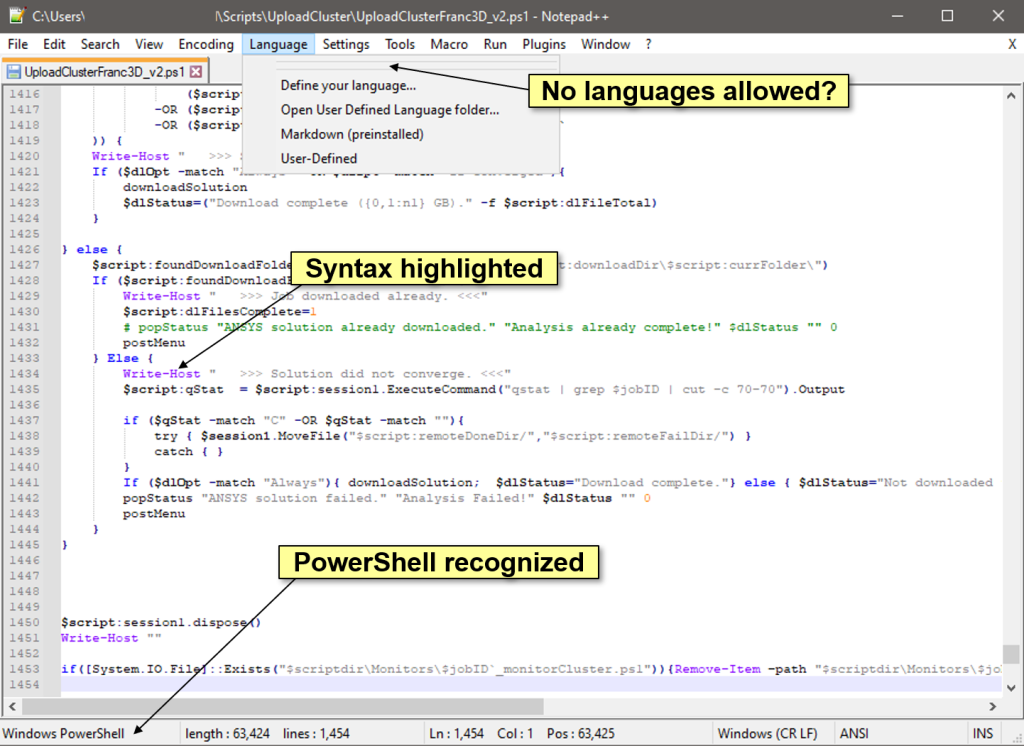The width and height of the screenshot is (1024, 746).
Task: Click line number 1426 in margin
Action: [x=24, y=250]
